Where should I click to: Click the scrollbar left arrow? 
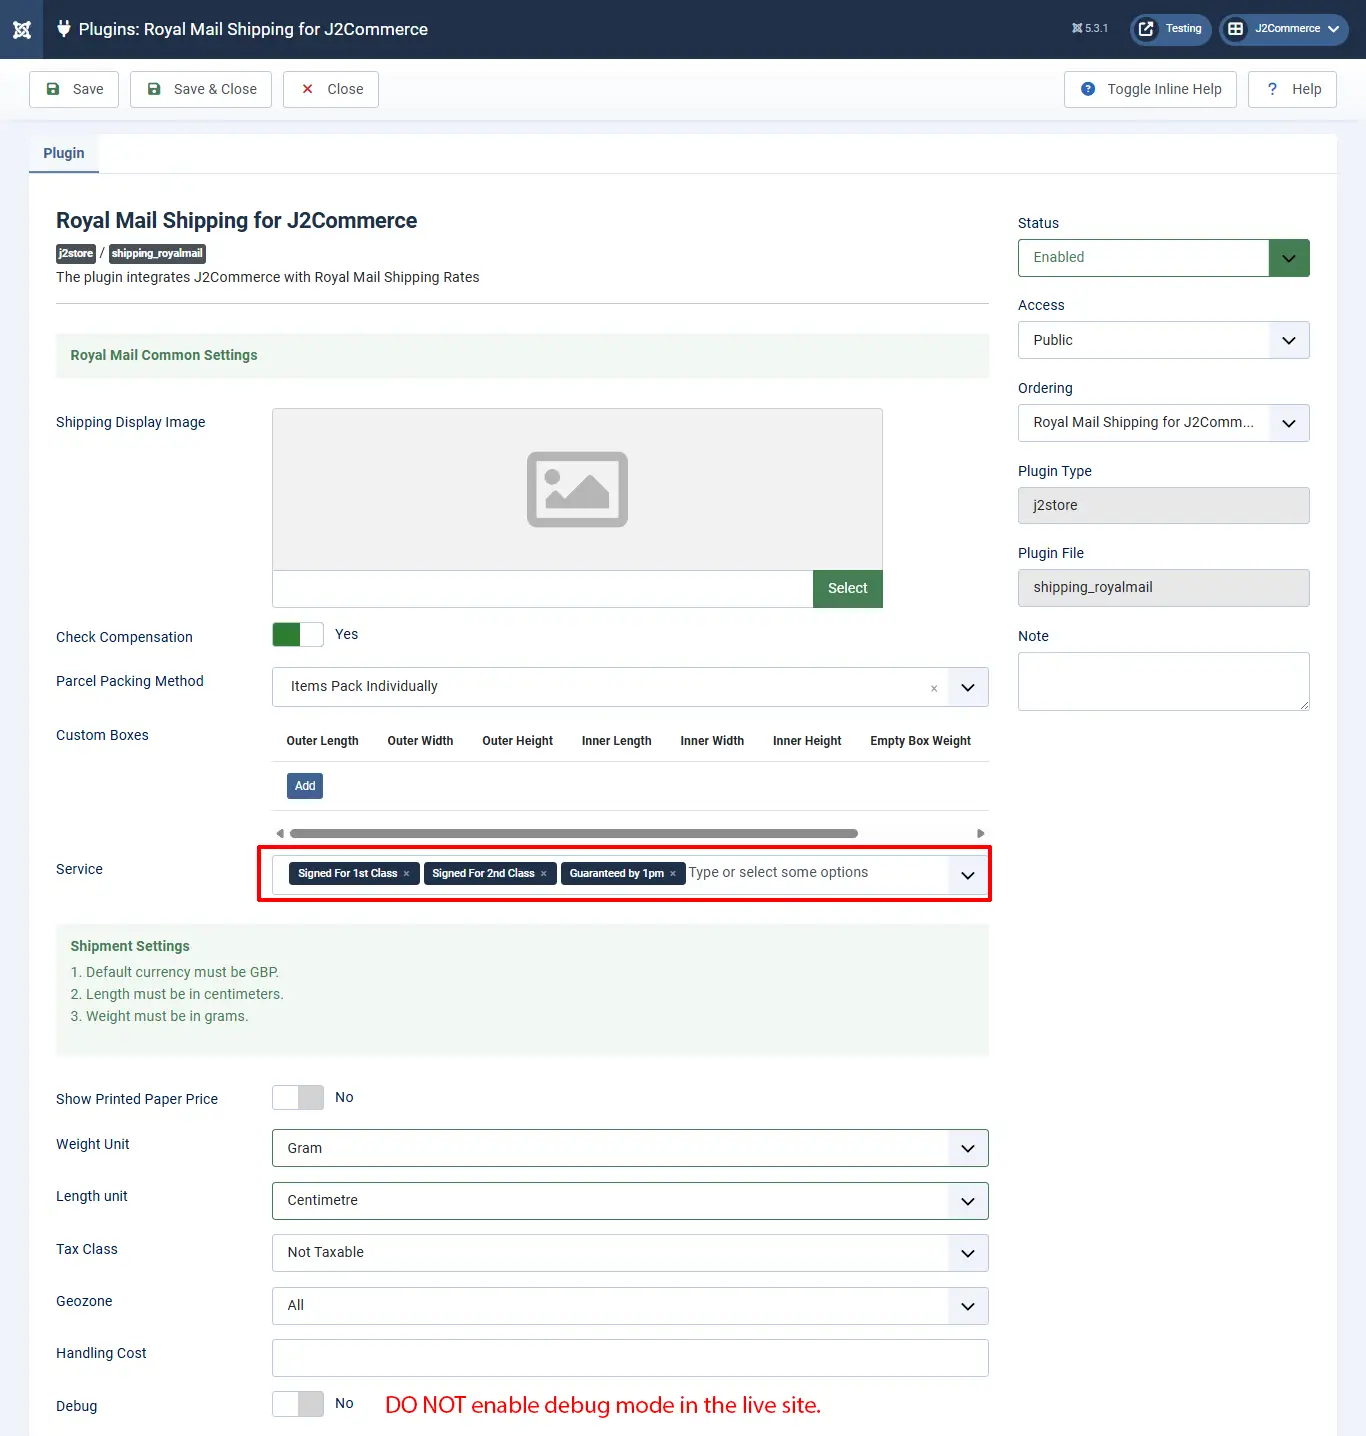[280, 833]
